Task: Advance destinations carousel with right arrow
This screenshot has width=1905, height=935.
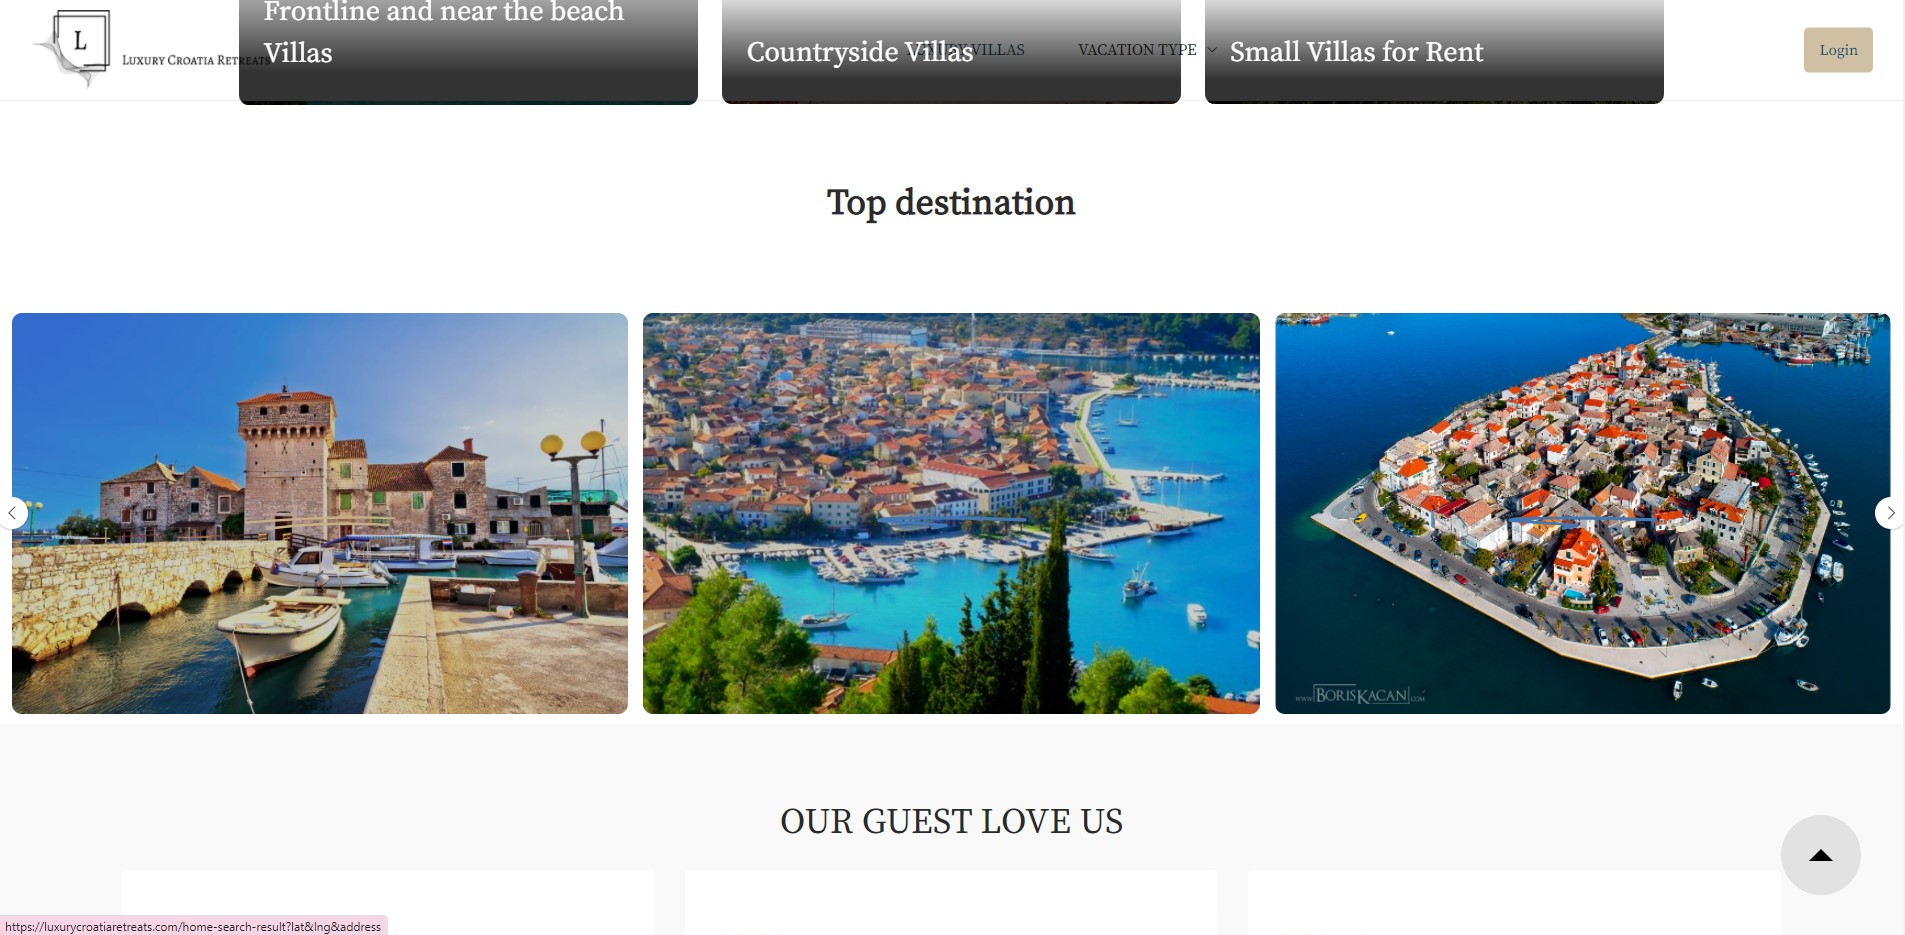Action: tap(1890, 513)
